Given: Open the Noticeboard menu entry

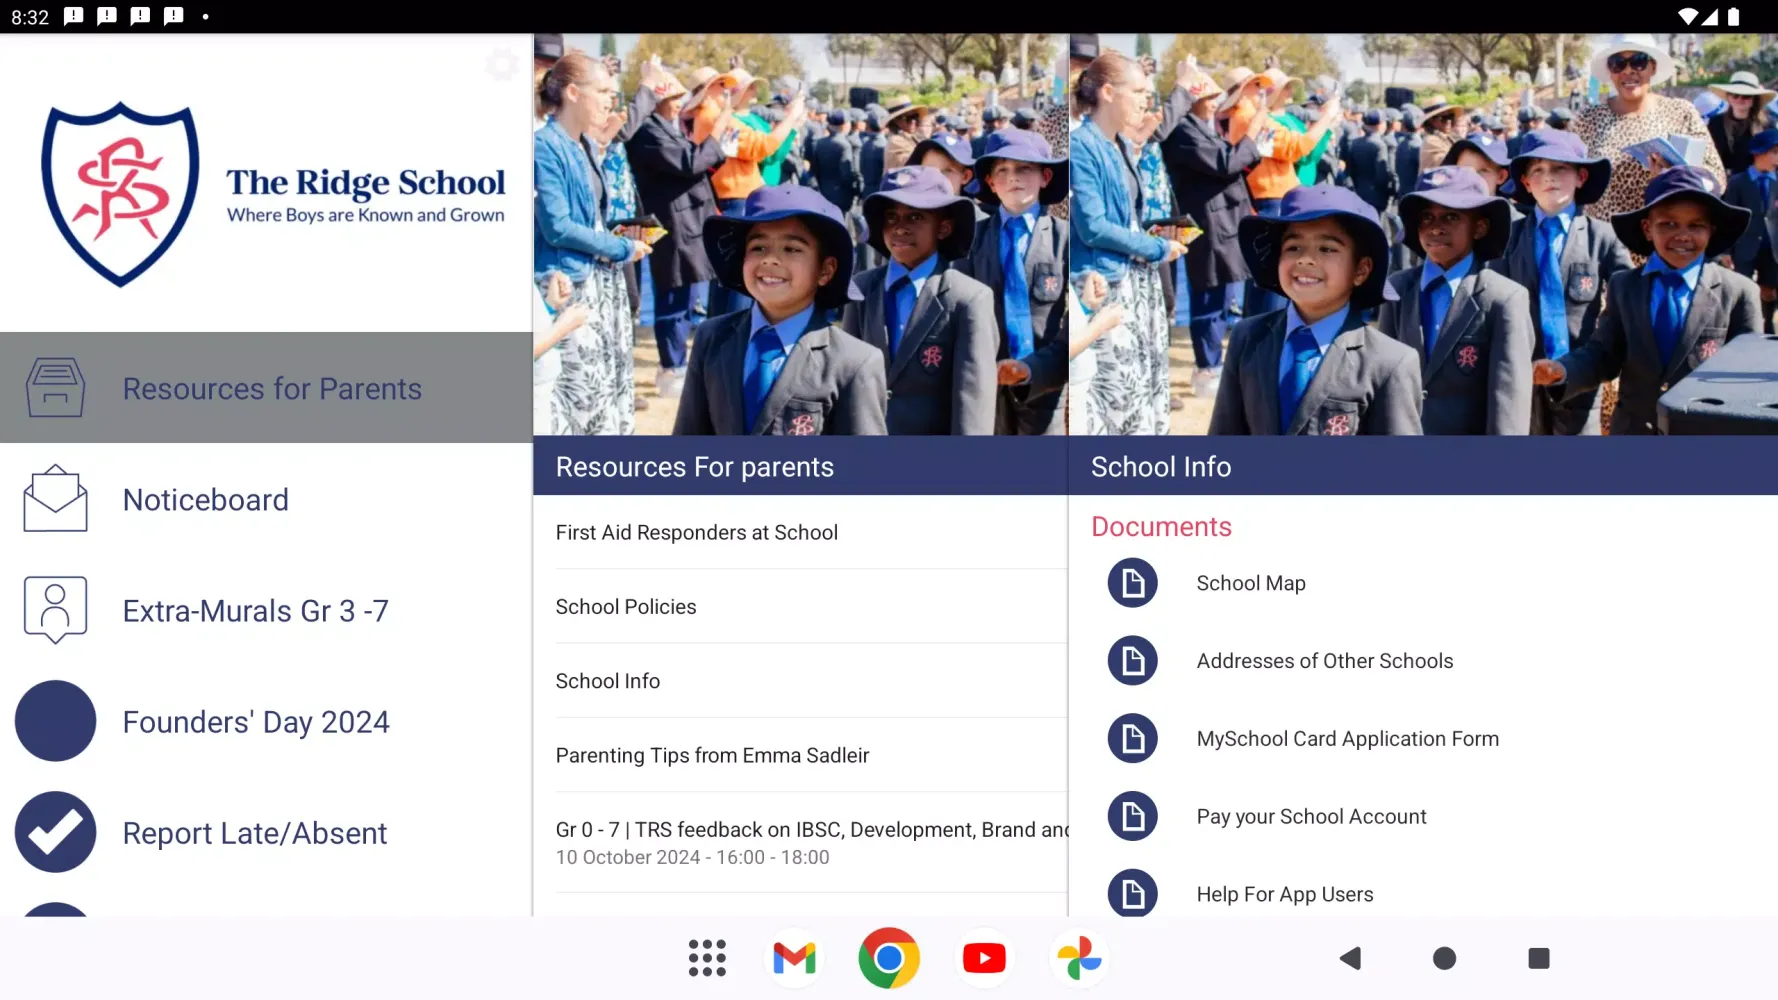Looking at the screenshot, I should (205, 499).
